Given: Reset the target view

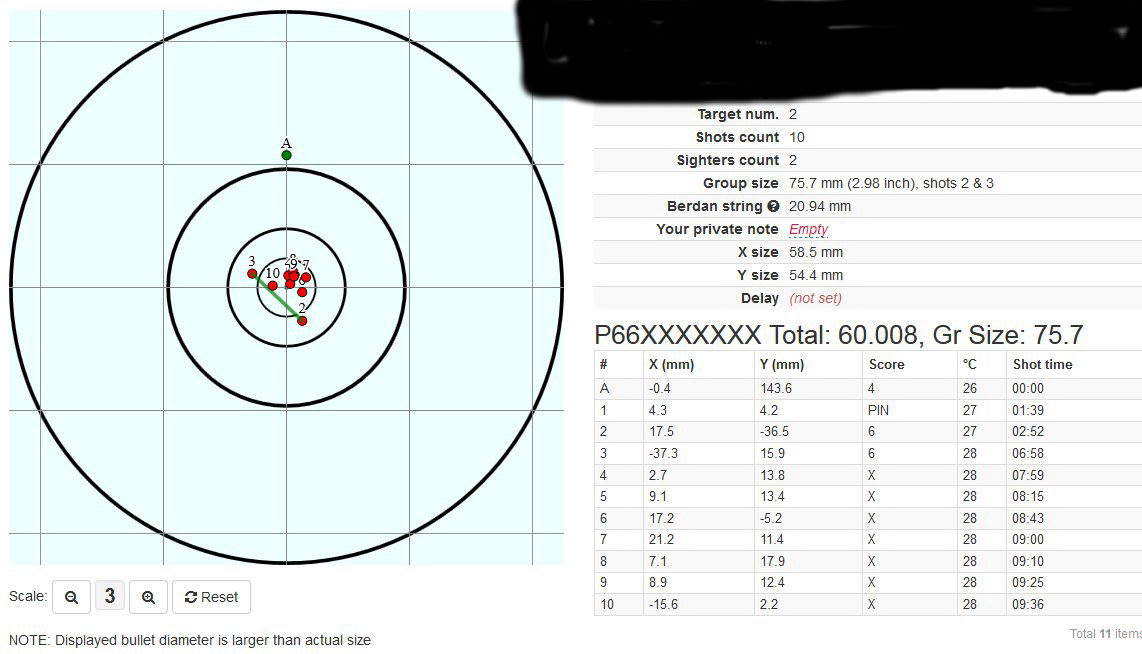Looking at the screenshot, I should point(211,597).
